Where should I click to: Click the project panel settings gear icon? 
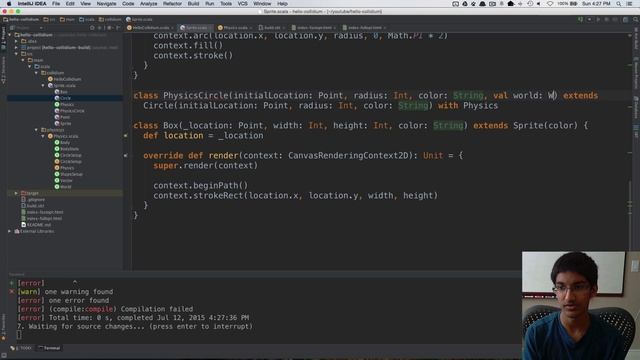[109, 28]
